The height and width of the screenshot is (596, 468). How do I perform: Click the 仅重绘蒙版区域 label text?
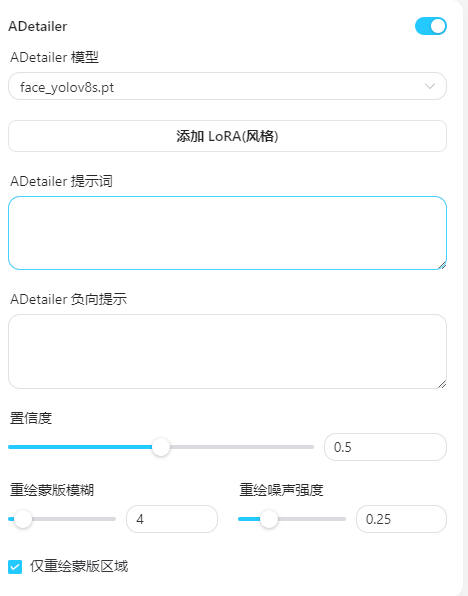point(79,566)
